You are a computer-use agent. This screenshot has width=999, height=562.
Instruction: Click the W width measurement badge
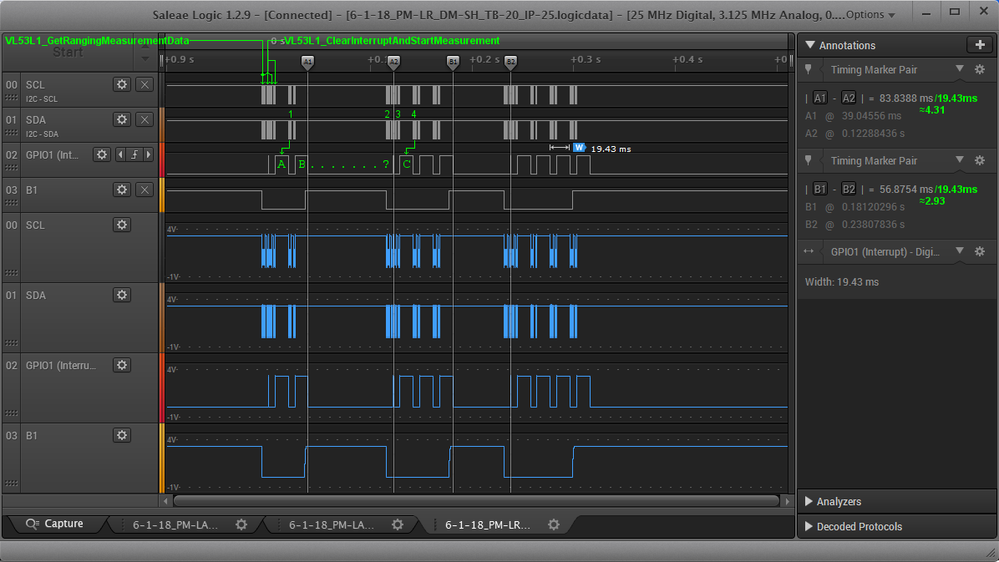(x=579, y=148)
